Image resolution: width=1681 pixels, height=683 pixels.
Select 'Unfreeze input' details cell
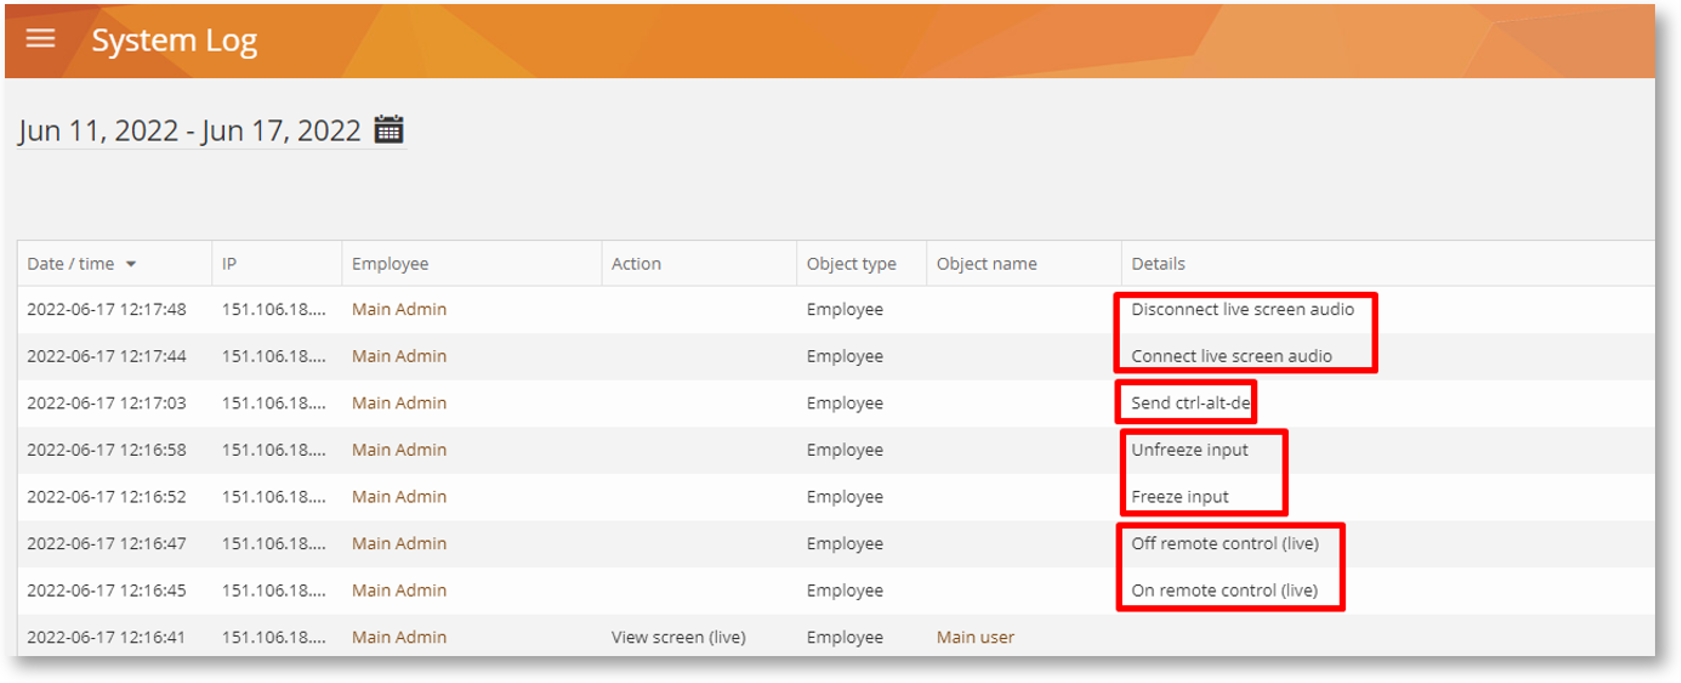point(1189,450)
